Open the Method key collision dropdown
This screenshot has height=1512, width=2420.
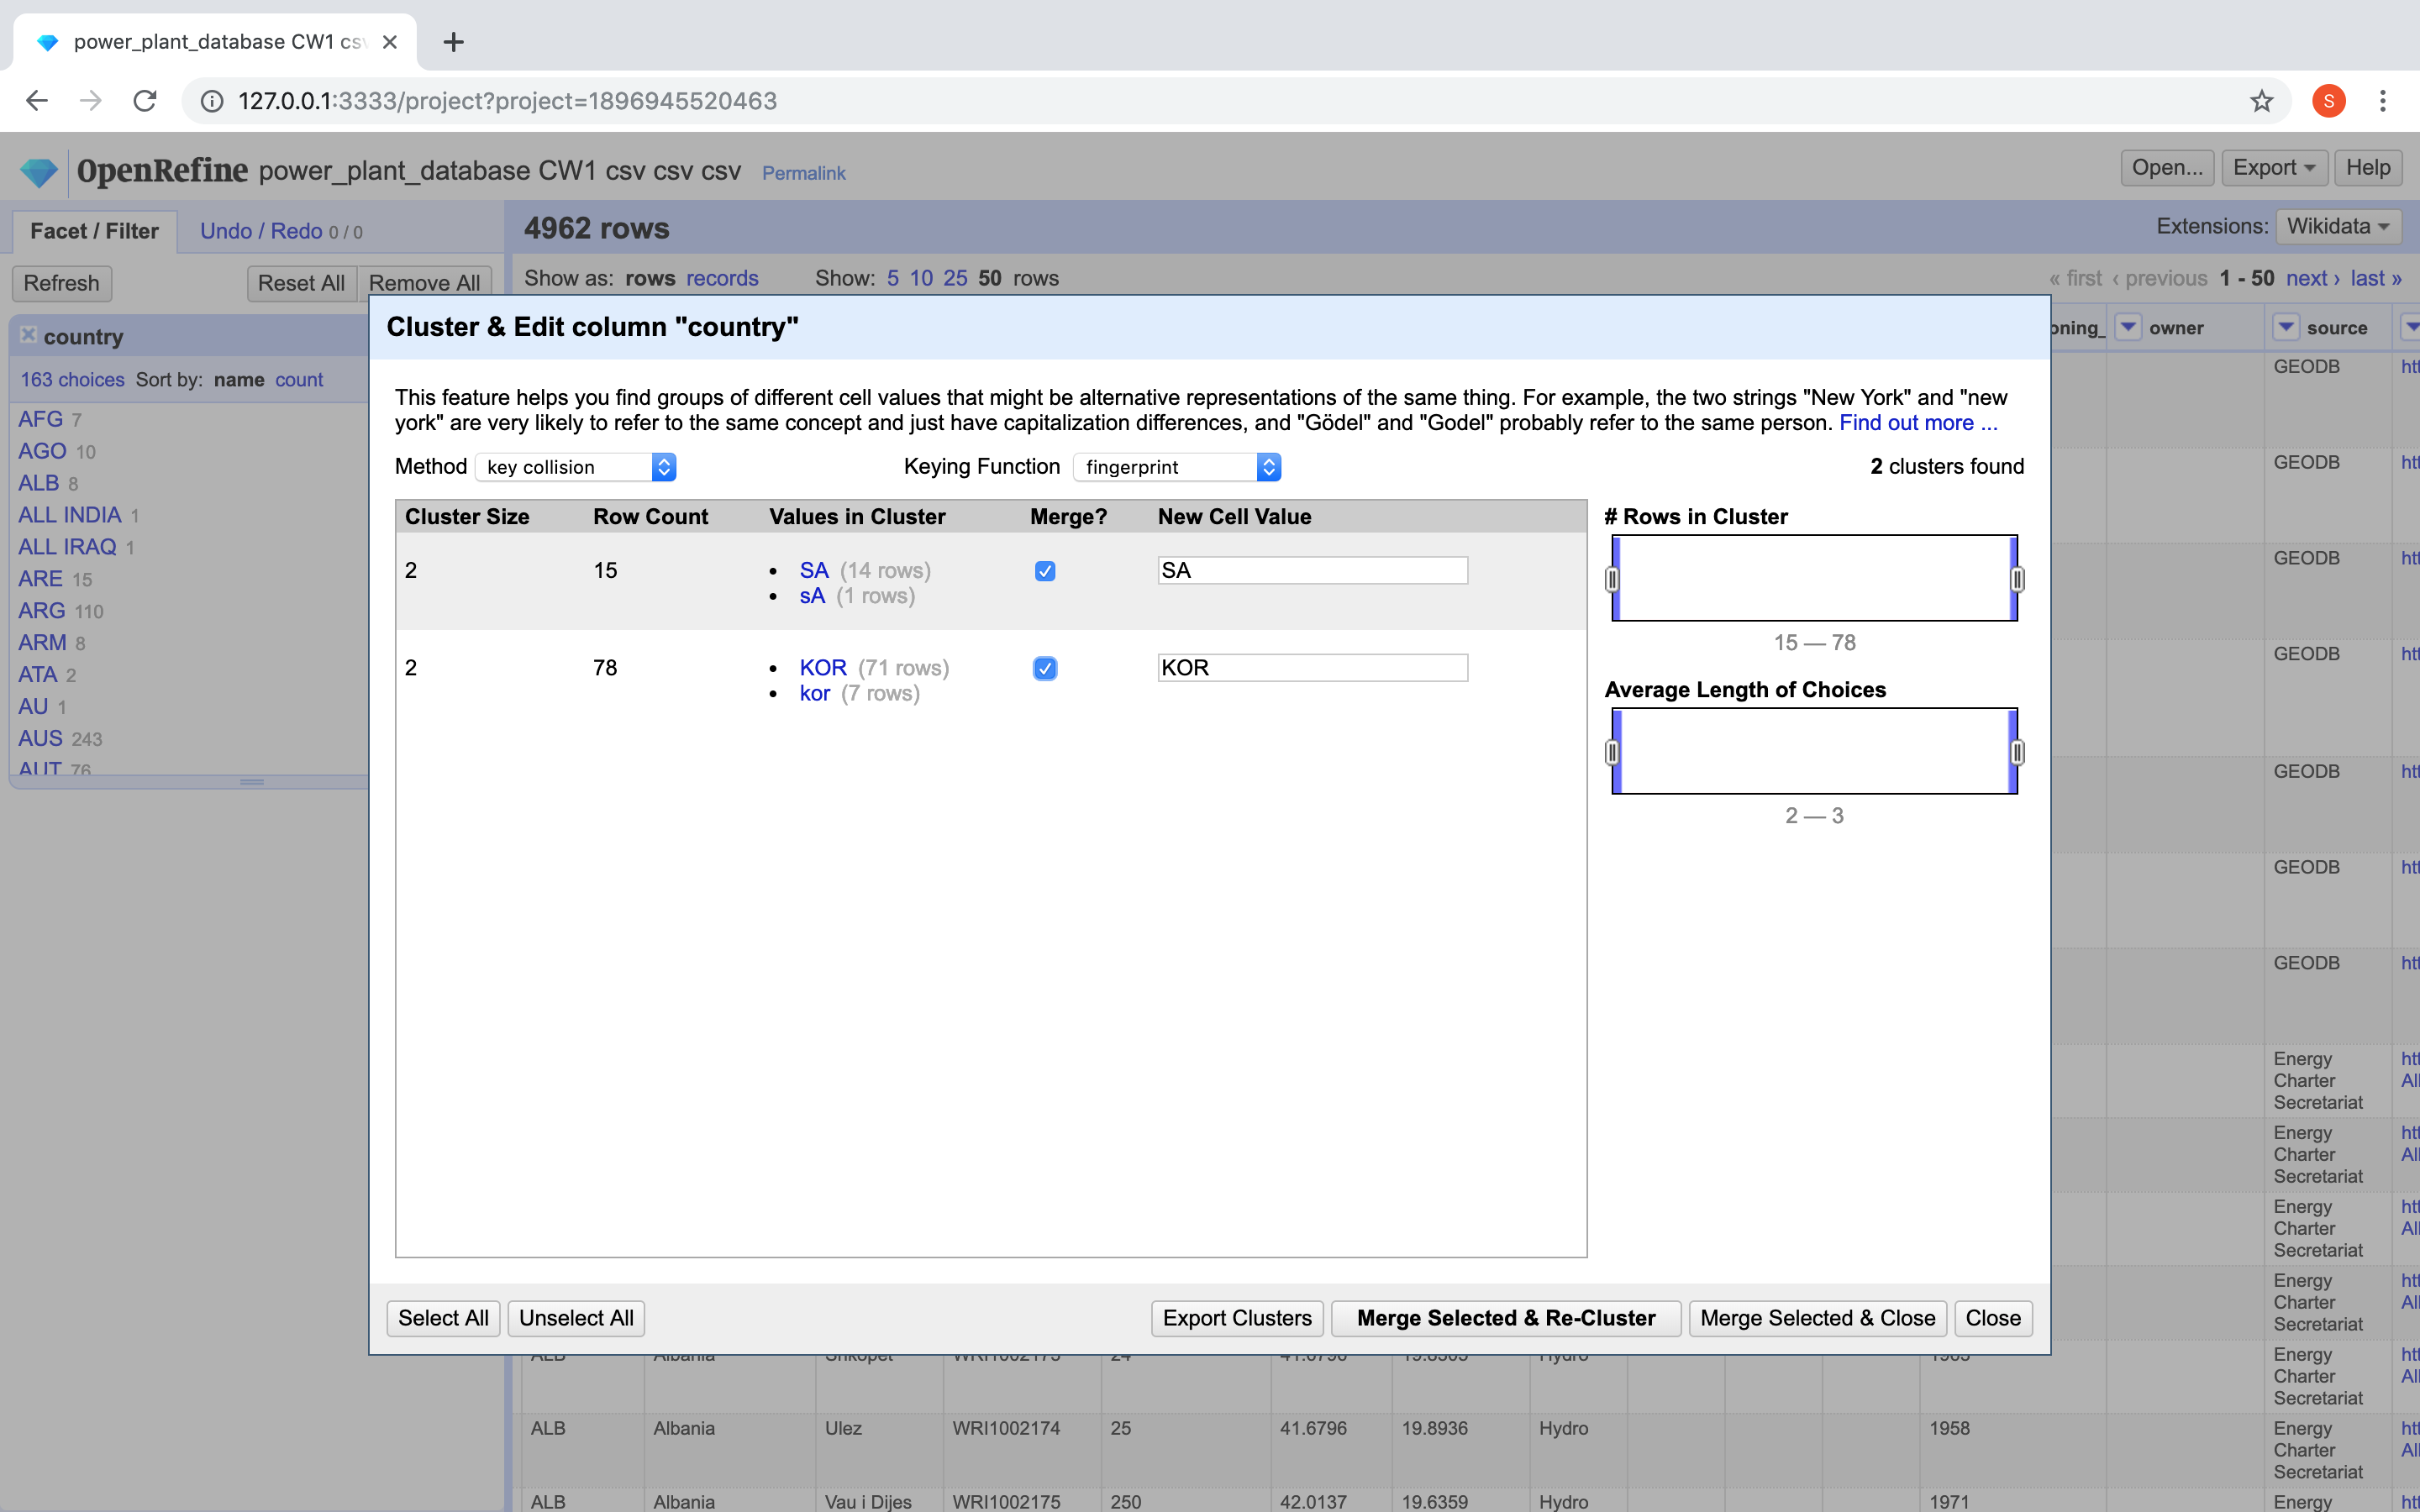576,467
